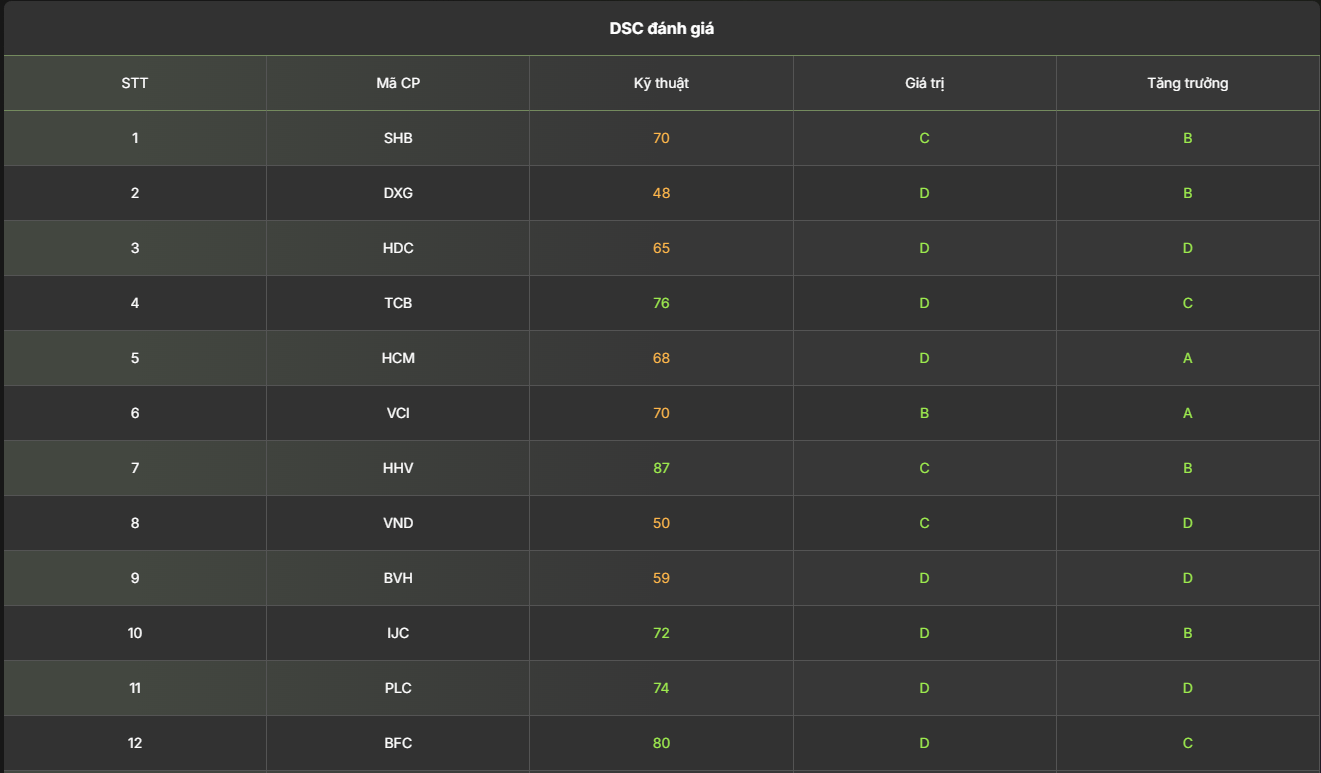Viewport: 1321px width, 773px height.
Task: Open the SHB stock code
Action: (x=398, y=138)
